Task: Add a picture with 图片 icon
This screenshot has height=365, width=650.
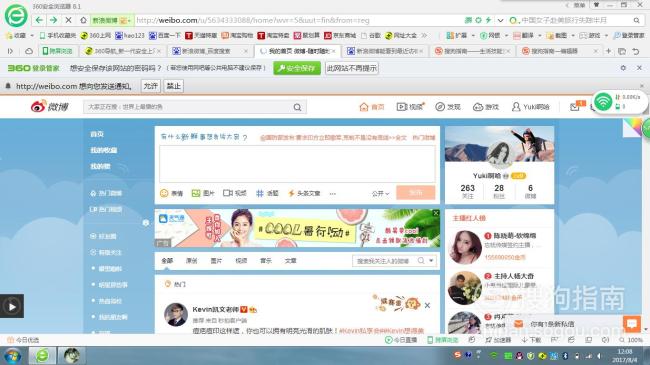Action: (203, 193)
